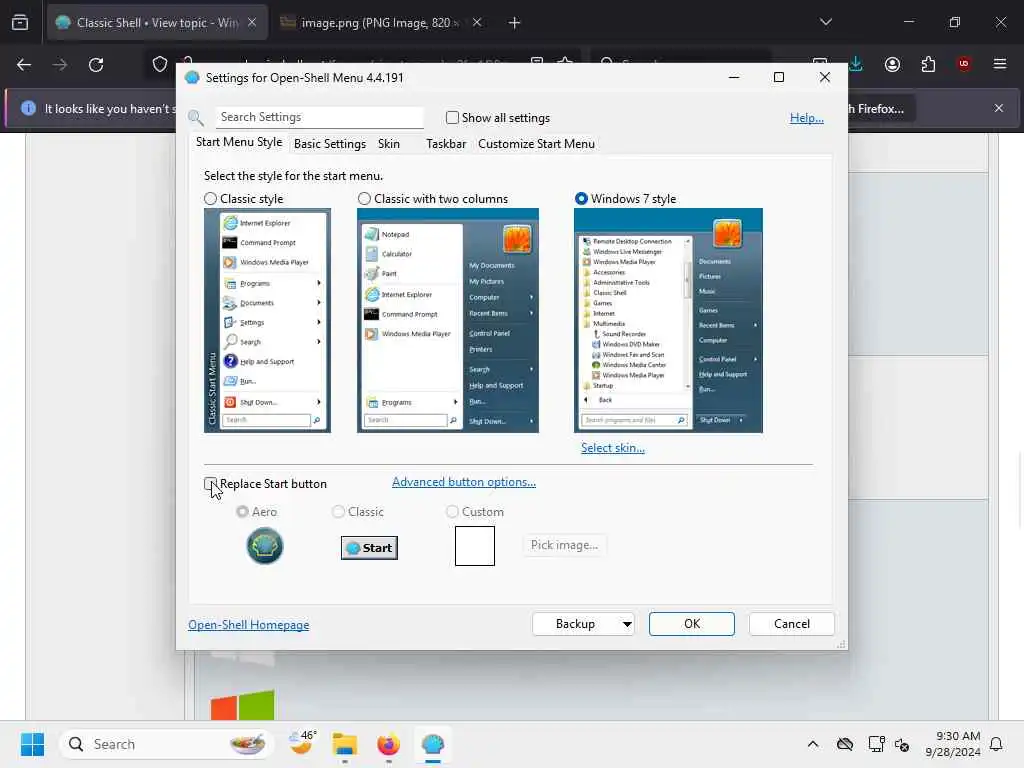Select the Classic start button option
This screenshot has height=768, width=1024.
338,511
